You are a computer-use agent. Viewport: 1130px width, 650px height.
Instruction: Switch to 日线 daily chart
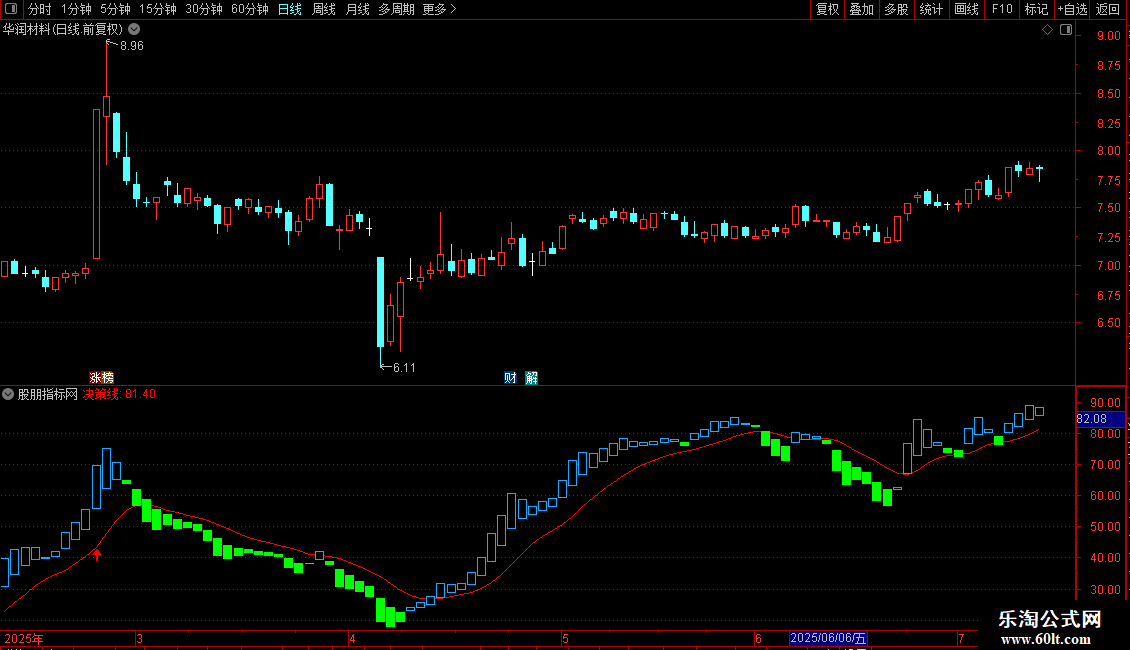point(290,9)
